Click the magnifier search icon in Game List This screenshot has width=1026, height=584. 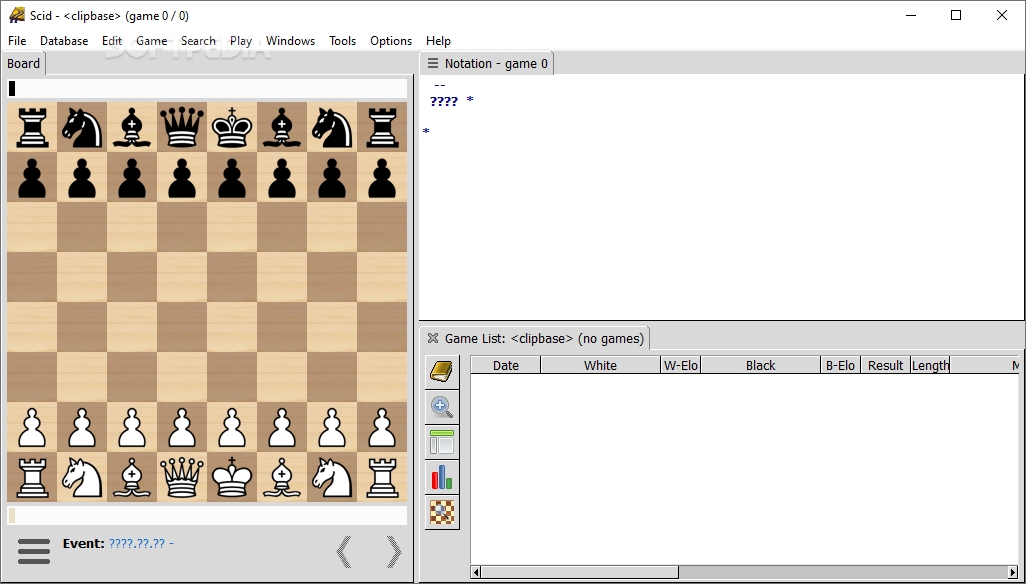click(x=442, y=407)
